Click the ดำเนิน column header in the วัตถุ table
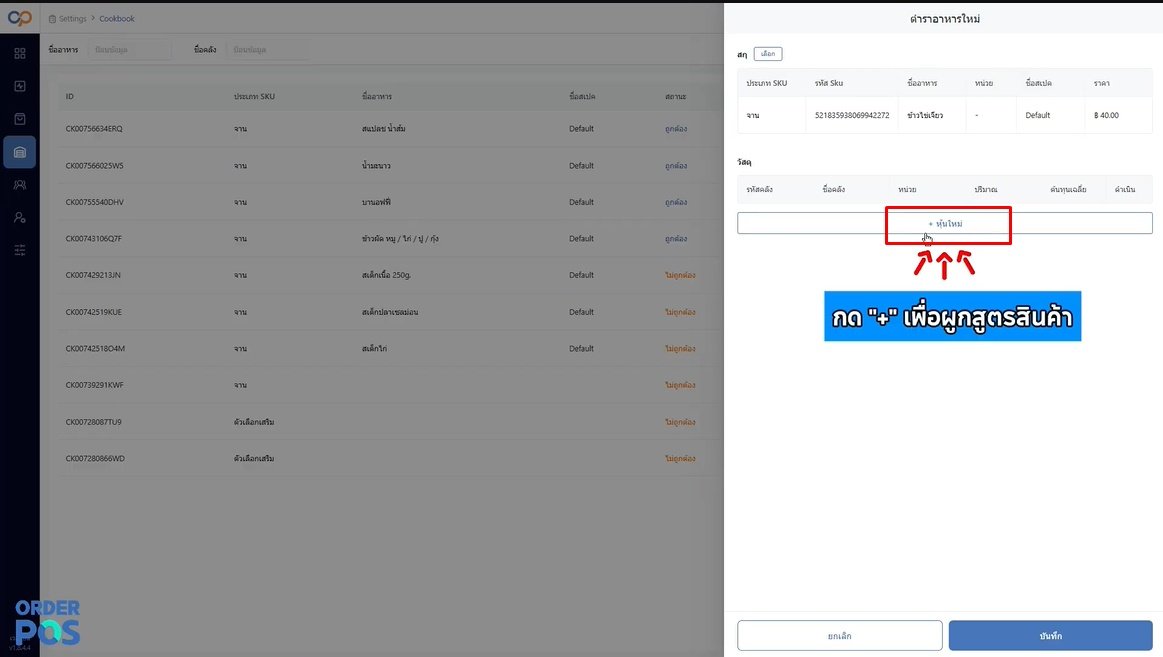The width and height of the screenshot is (1163, 657). 1124,189
